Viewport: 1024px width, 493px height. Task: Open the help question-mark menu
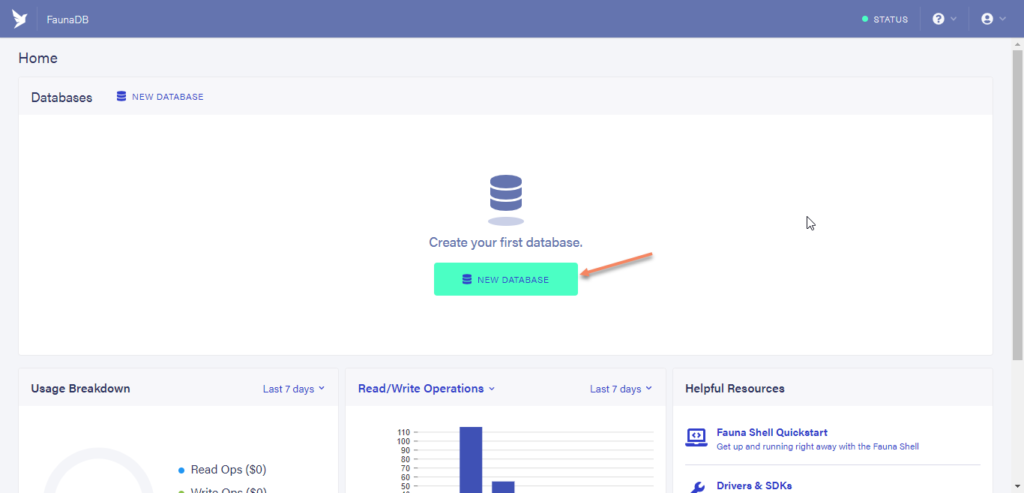click(944, 19)
